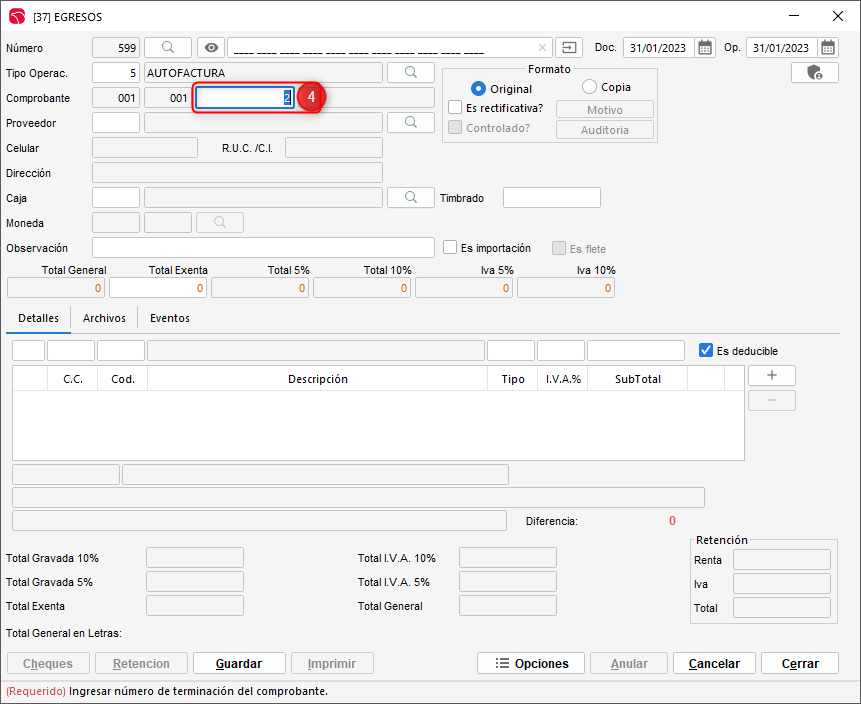
Task: Enable the Es importación checkbox
Action: point(450,247)
